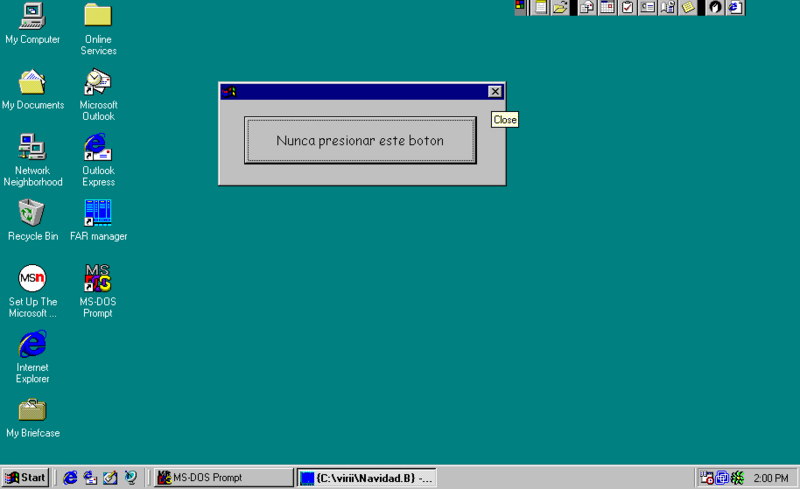The image size is (800, 489).
Task: Launch Outlook Express from Quick Launch
Action: pos(90,478)
